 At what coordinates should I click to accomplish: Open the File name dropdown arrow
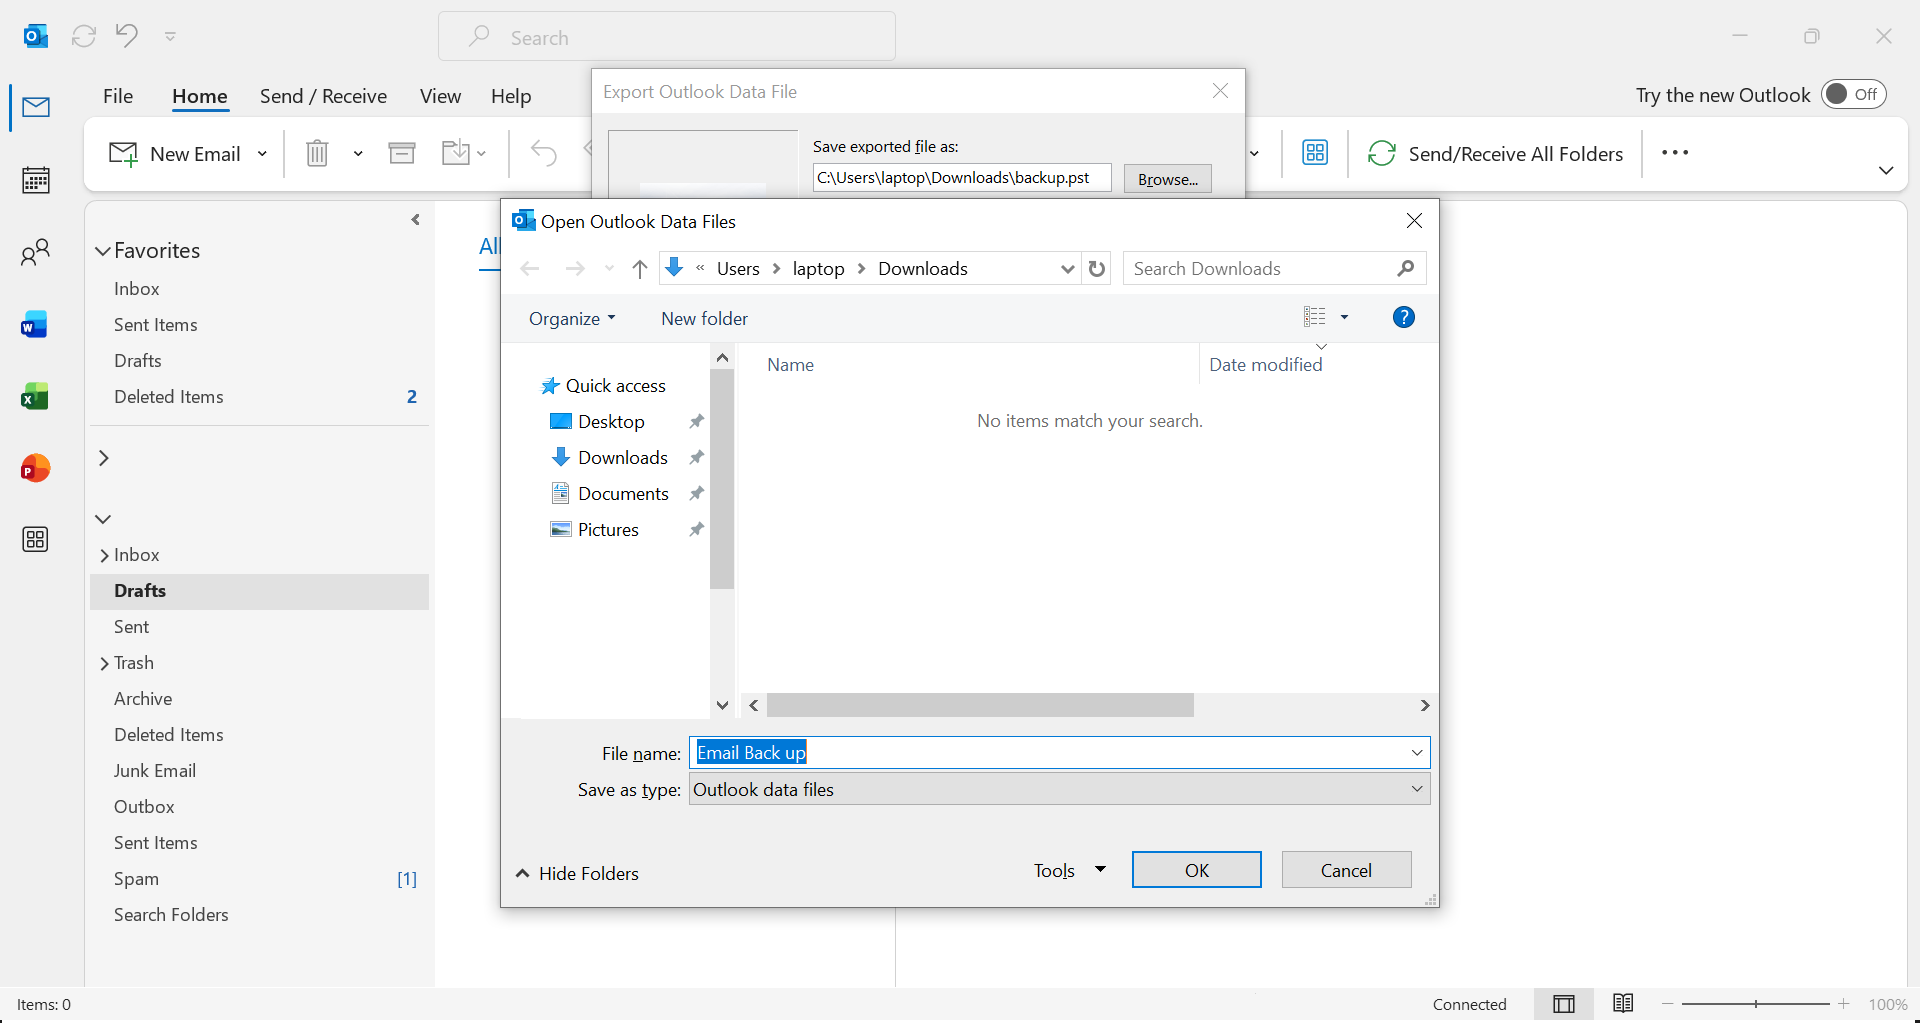[x=1417, y=753]
